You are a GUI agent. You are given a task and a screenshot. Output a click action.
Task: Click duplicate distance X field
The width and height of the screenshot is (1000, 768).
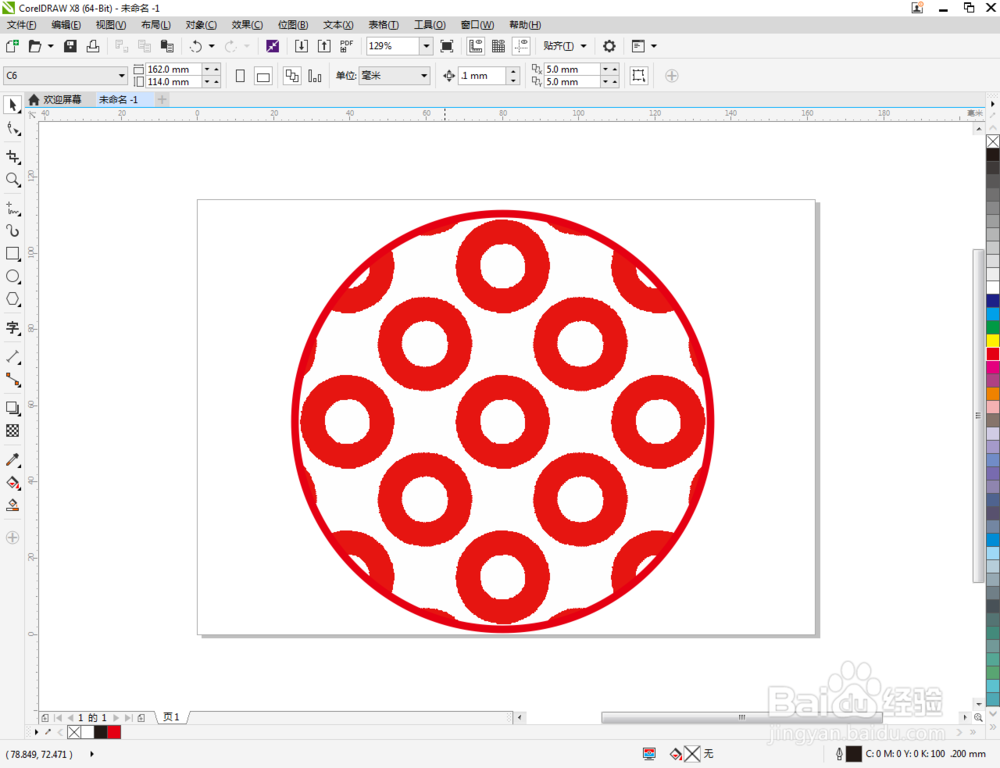(x=571, y=70)
